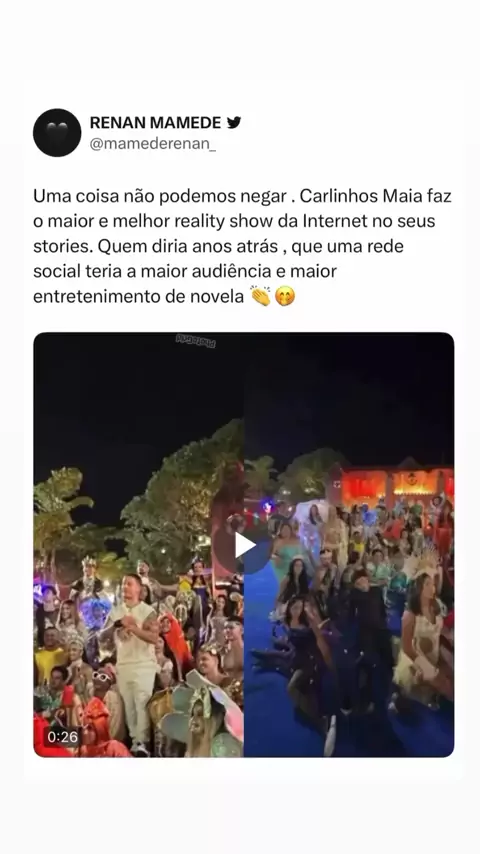
Task: Click the orange lit building in video
Action: coord(390,481)
